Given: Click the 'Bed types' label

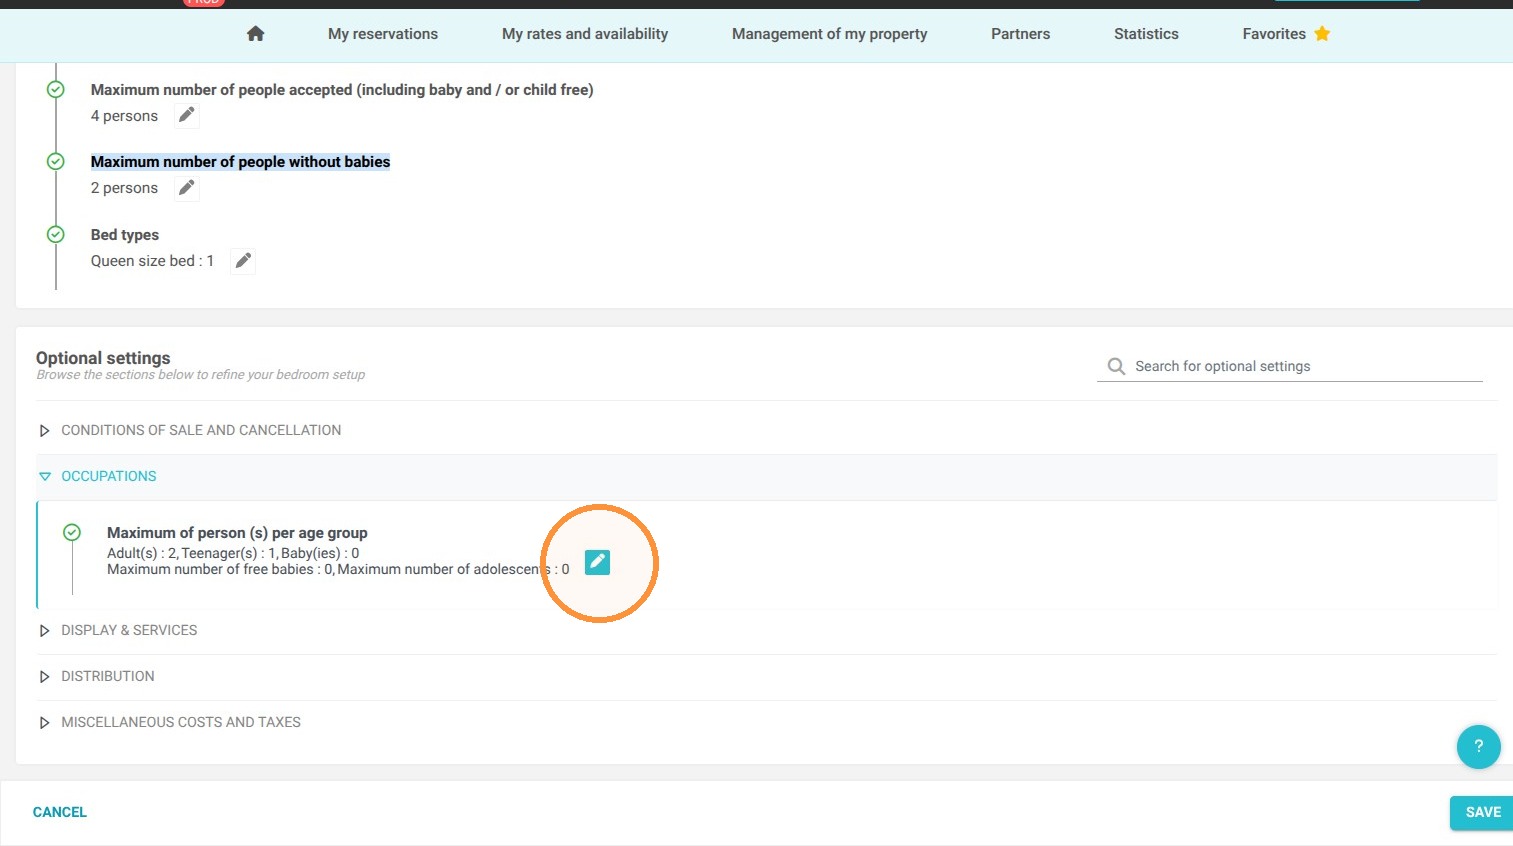Looking at the screenshot, I should 125,235.
